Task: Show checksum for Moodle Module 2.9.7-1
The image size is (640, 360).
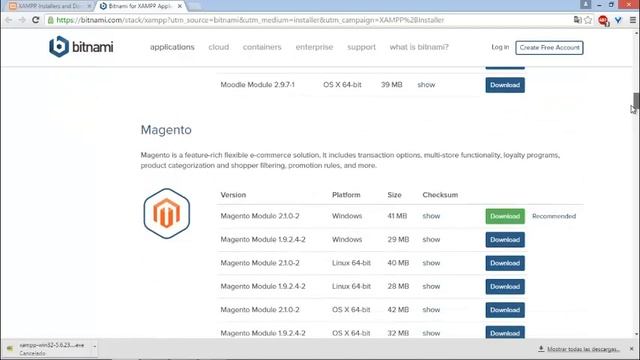Action: pos(426,85)
